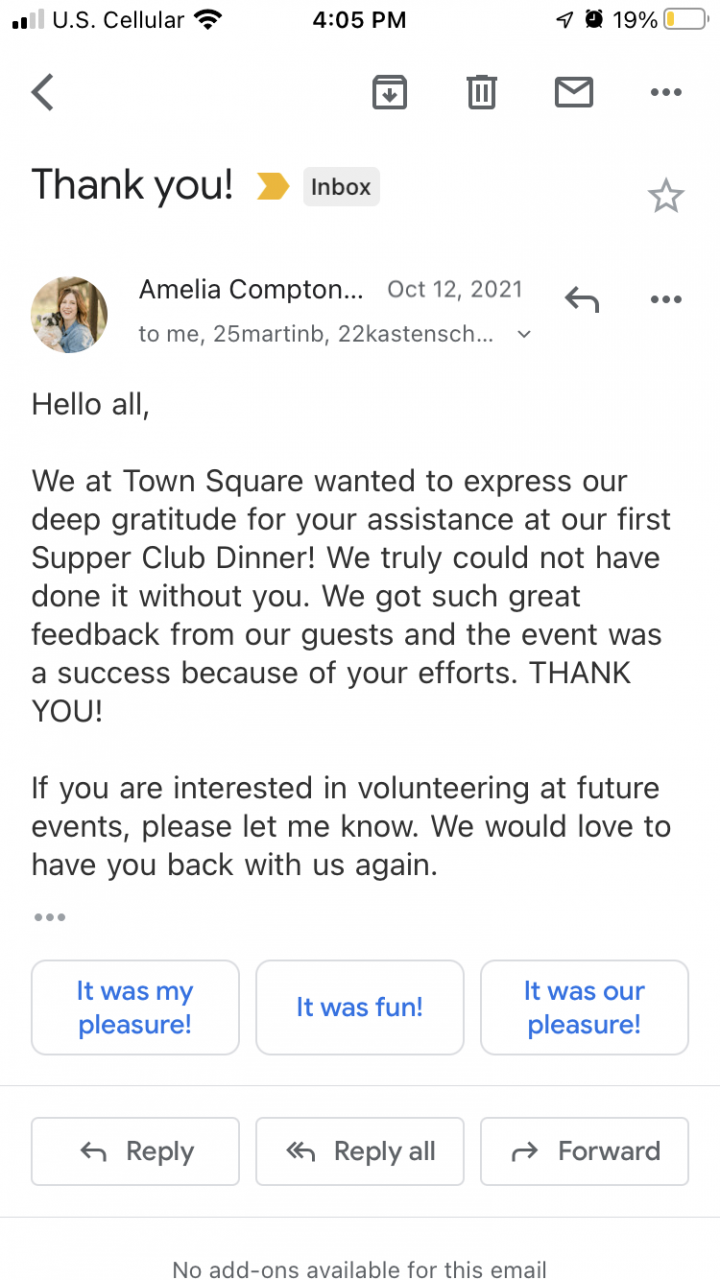The height and width of the screenshot is (1280, 720).
Task: Expand recipient details chevron
Action: pos(524,335)
